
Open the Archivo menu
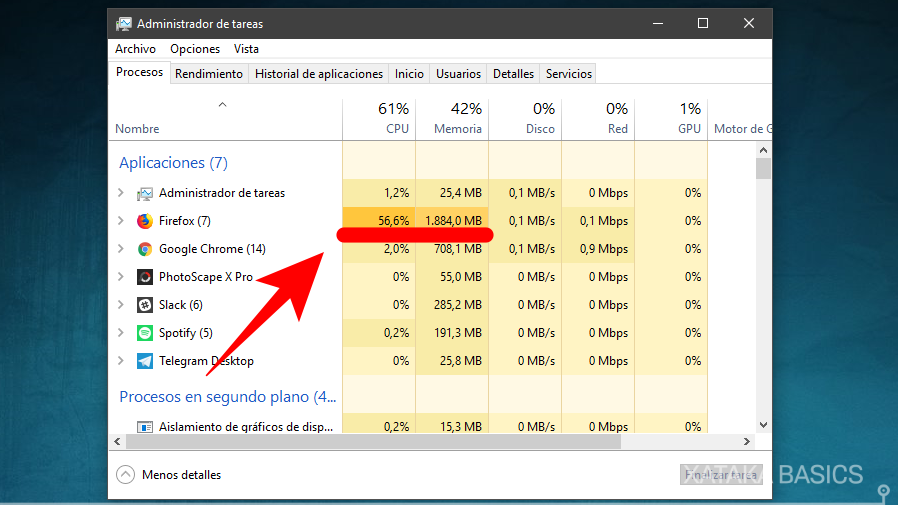(135, 49)
